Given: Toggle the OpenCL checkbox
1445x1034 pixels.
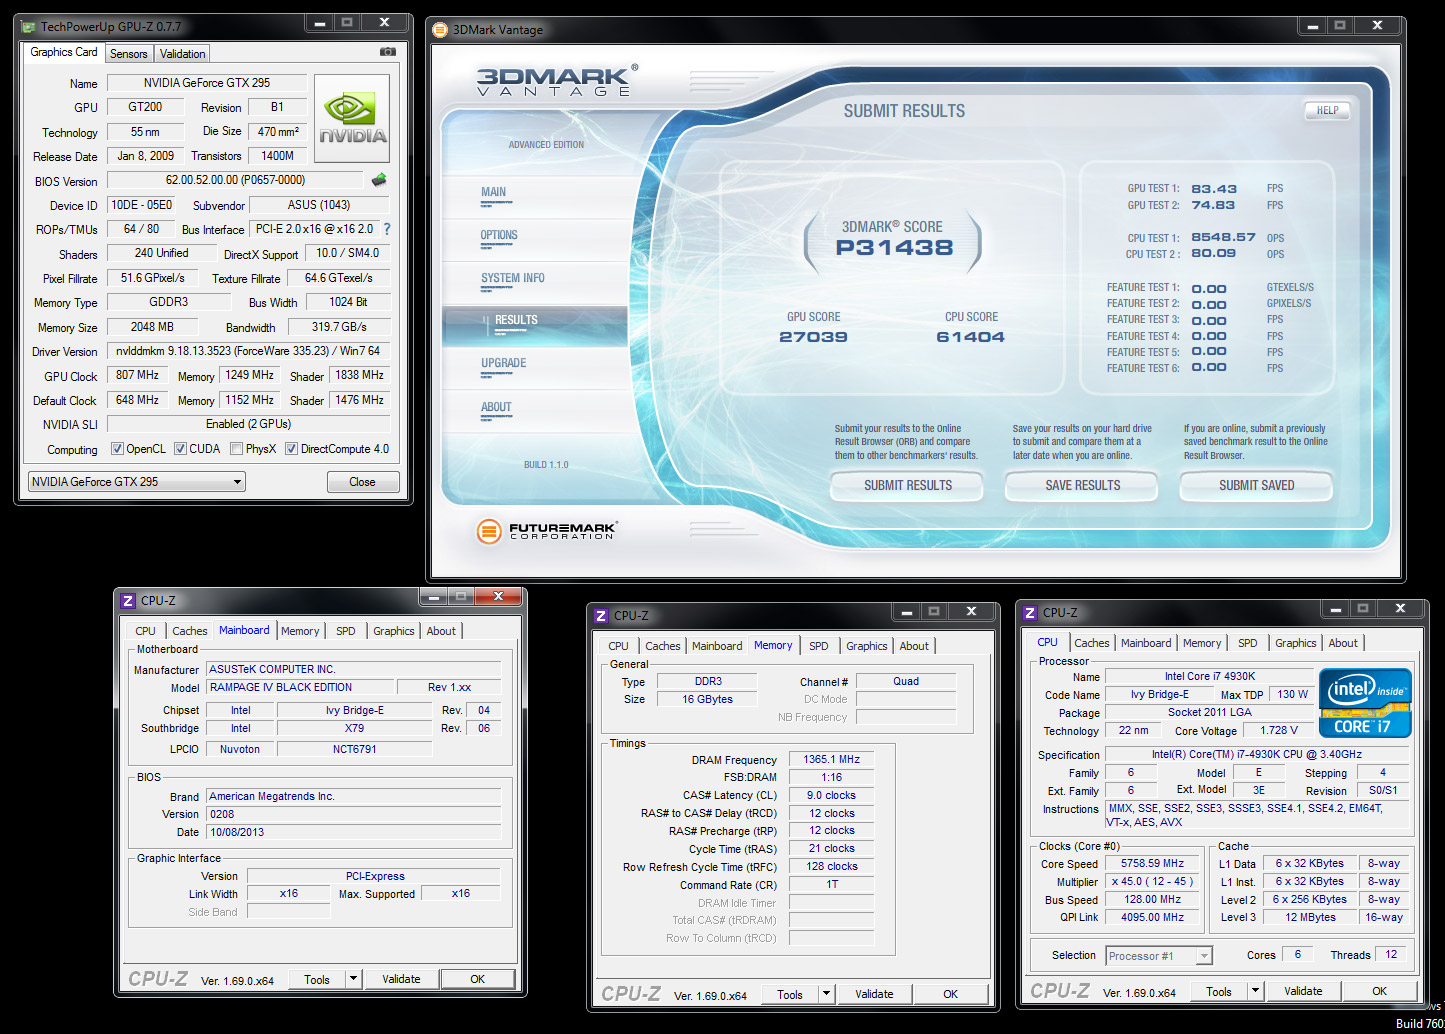Looking at the screenshot, I should (117, 449).
